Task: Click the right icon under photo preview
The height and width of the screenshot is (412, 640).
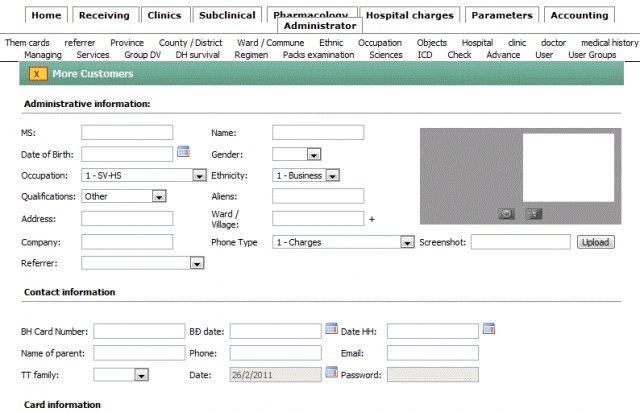Action: pos(535,213)
